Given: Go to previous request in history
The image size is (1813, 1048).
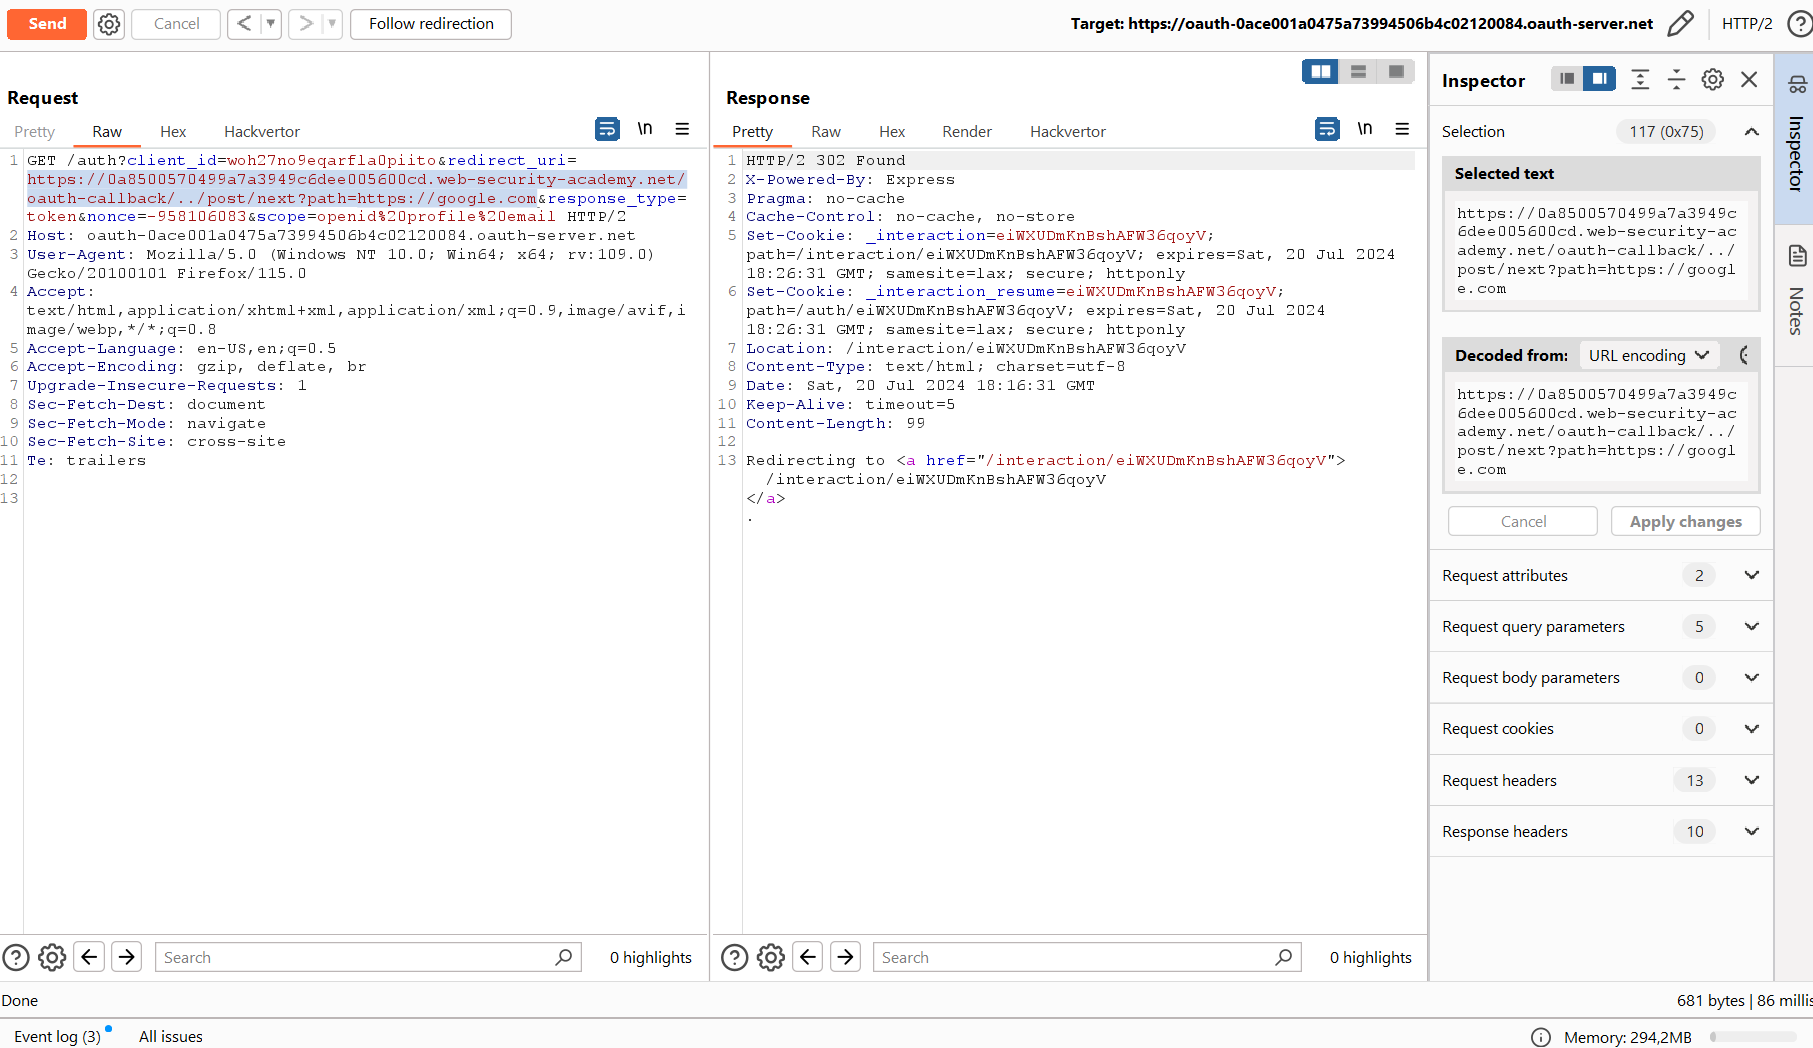Looking at the screenshot, I should [x=244, y=24].
